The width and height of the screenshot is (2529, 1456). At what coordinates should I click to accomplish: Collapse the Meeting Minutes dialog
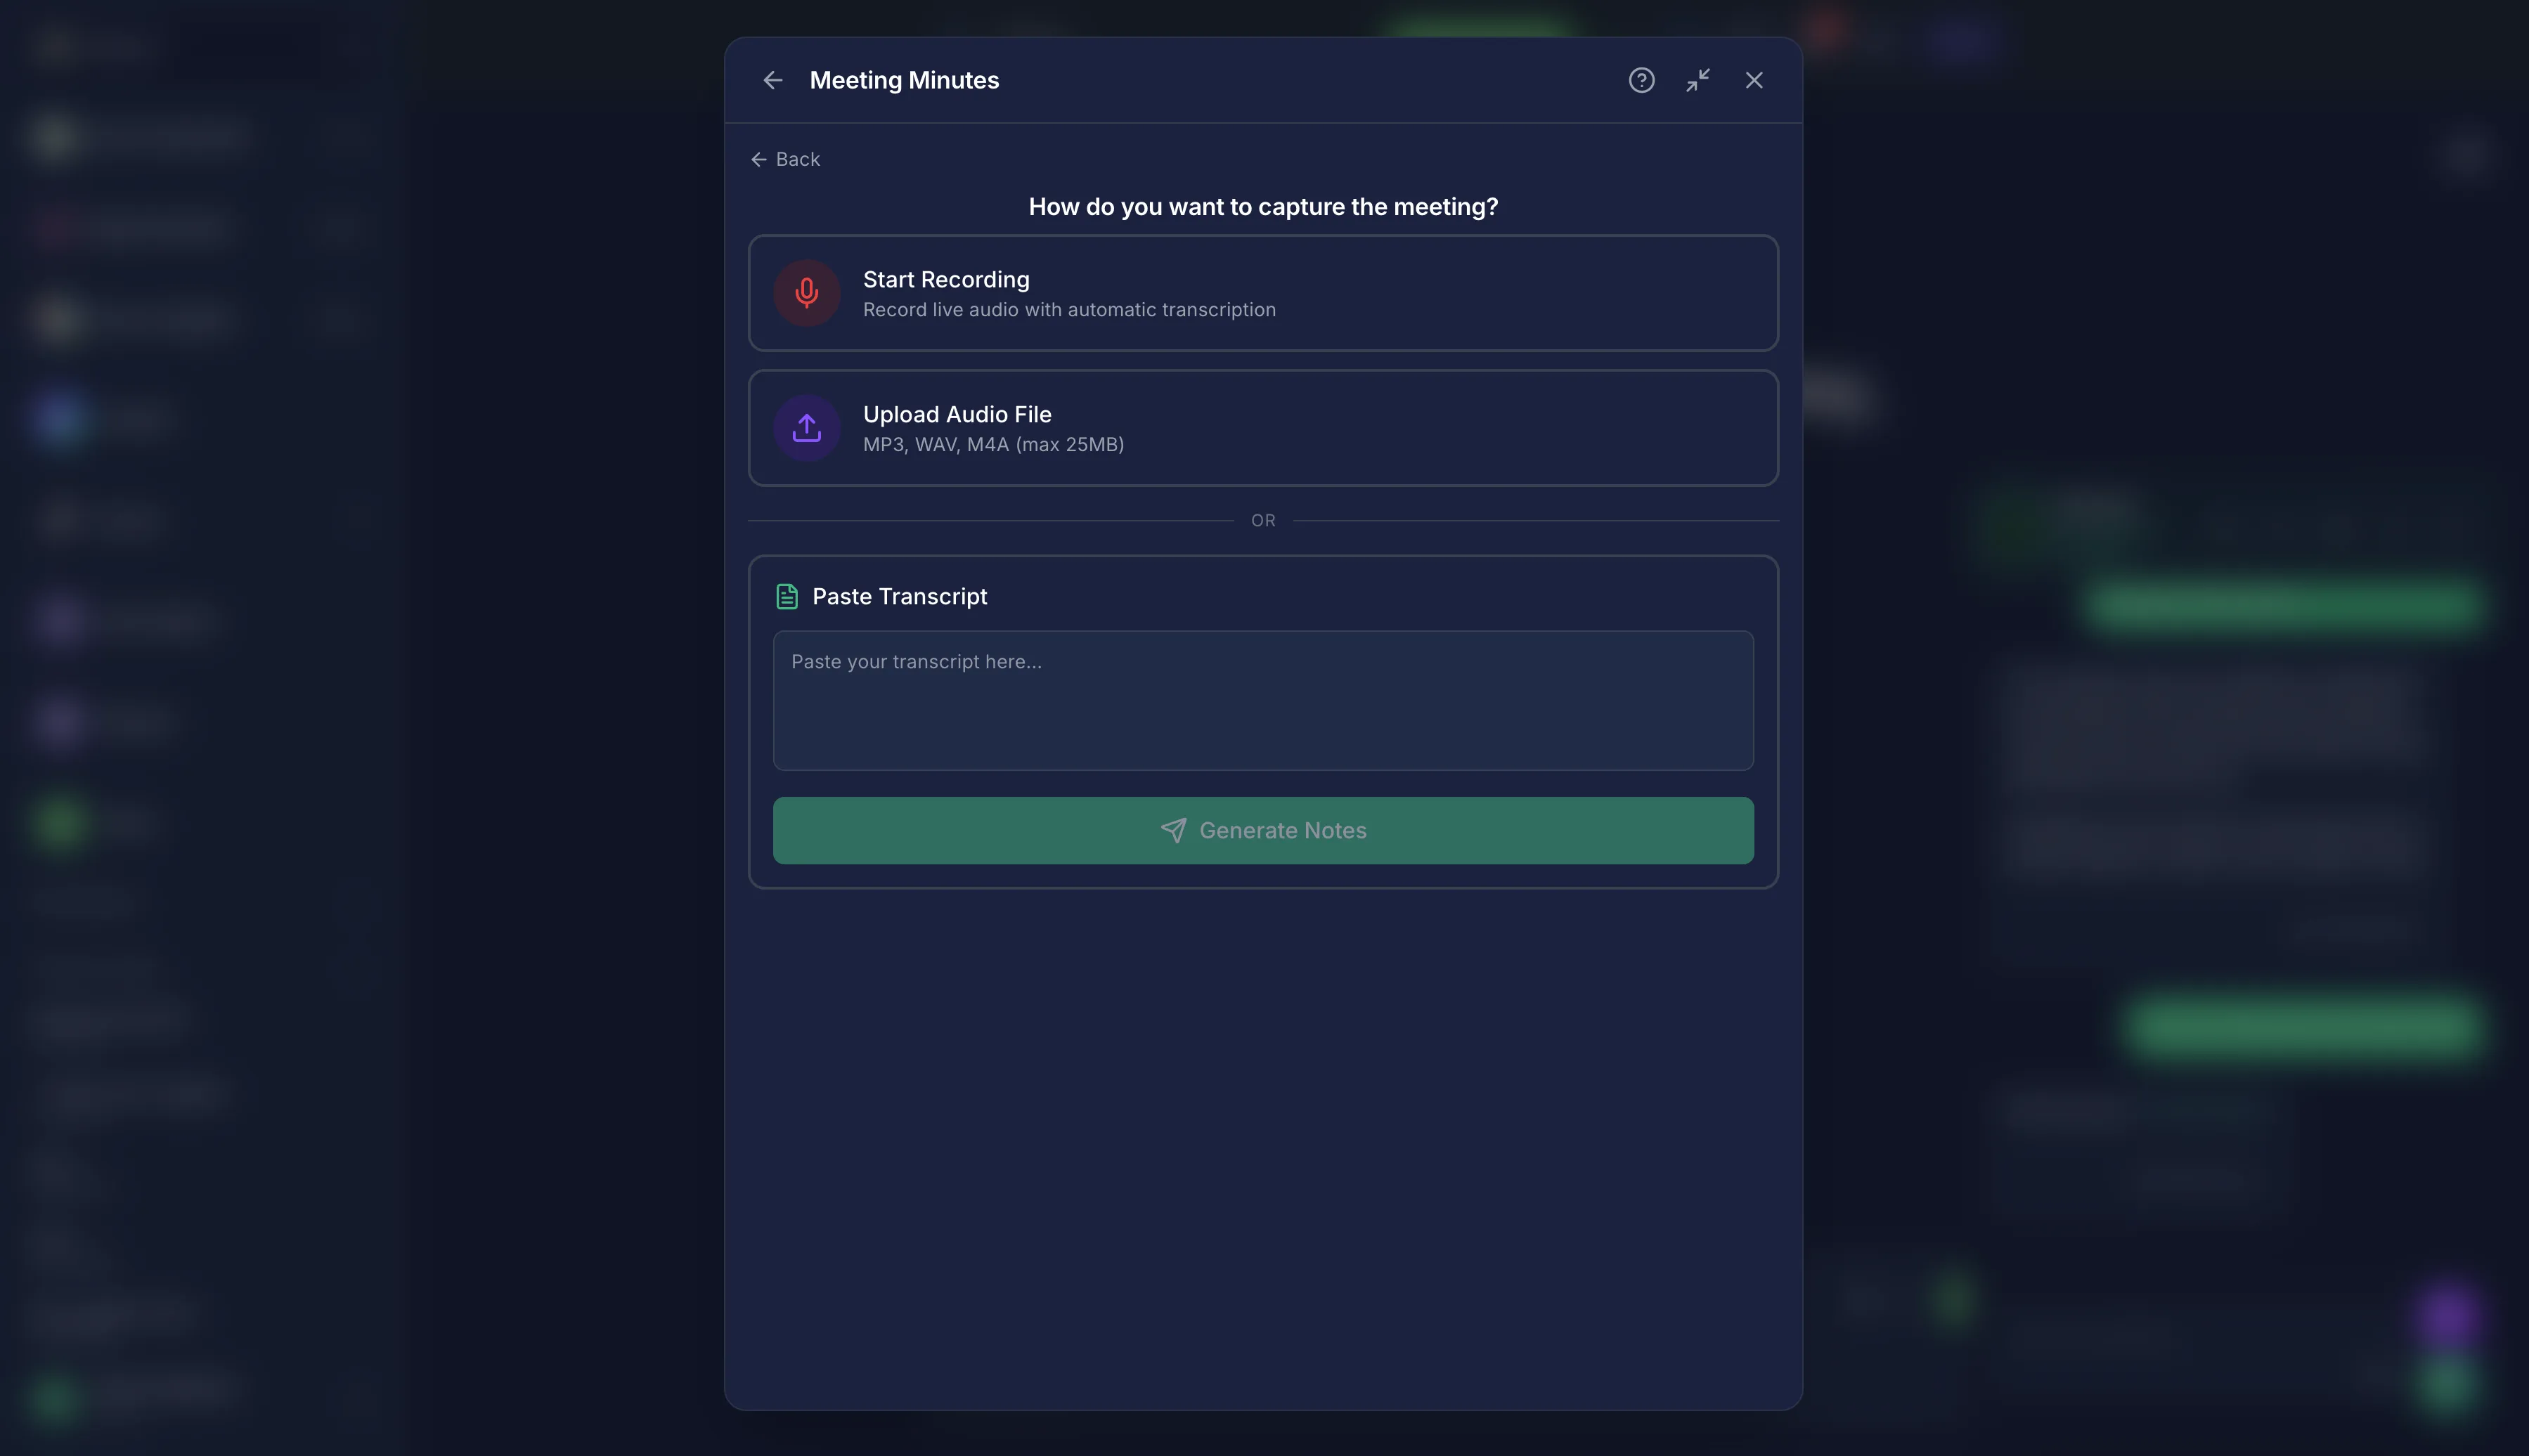tap(1698, 80)
